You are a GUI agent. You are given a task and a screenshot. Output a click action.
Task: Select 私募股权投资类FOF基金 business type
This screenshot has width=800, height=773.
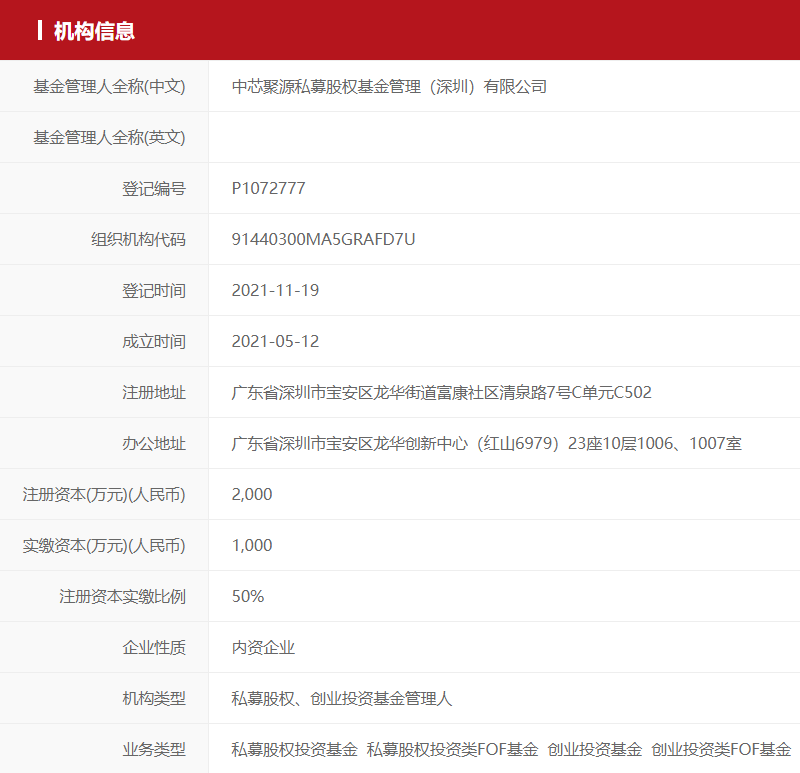(453, 750)
